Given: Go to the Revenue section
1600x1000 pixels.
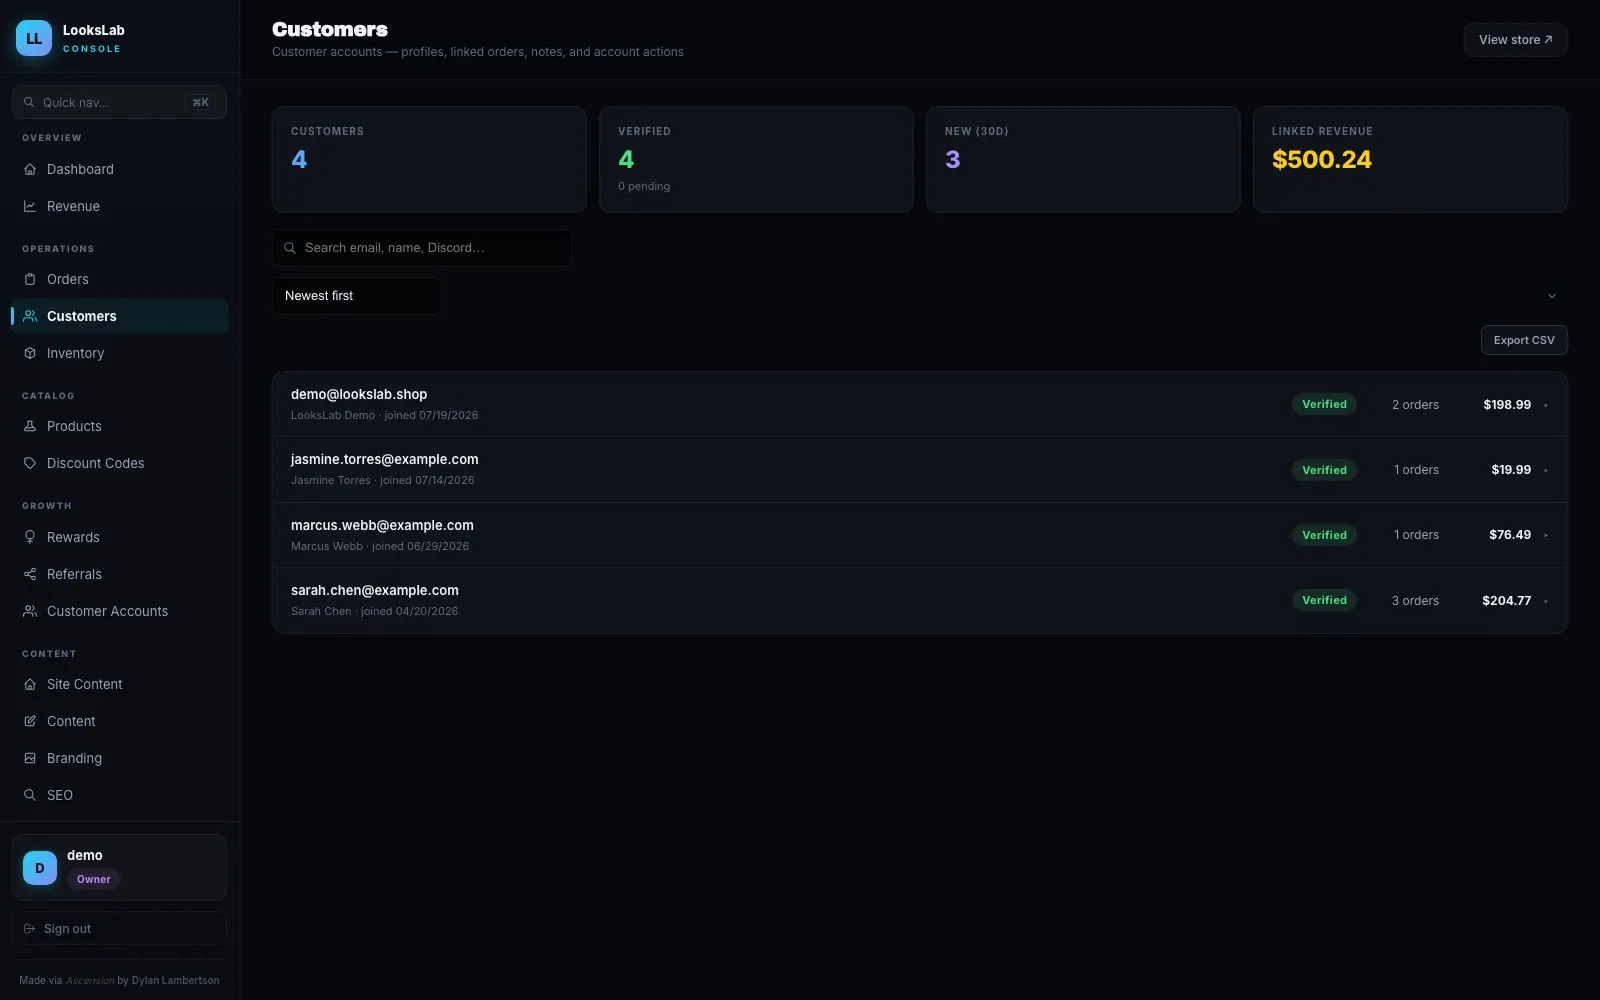Looking at the screenshot, I should (x=119, y=206).
